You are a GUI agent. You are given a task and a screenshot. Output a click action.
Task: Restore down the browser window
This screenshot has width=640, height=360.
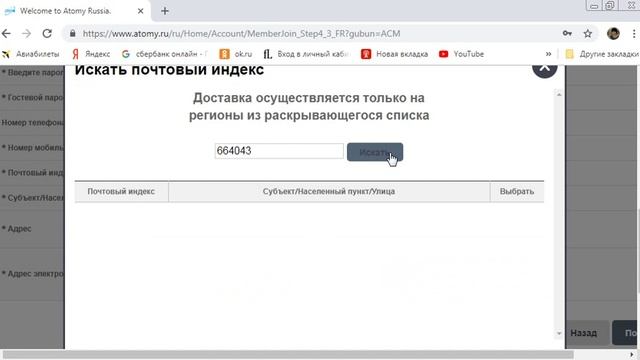coord(610,6)
